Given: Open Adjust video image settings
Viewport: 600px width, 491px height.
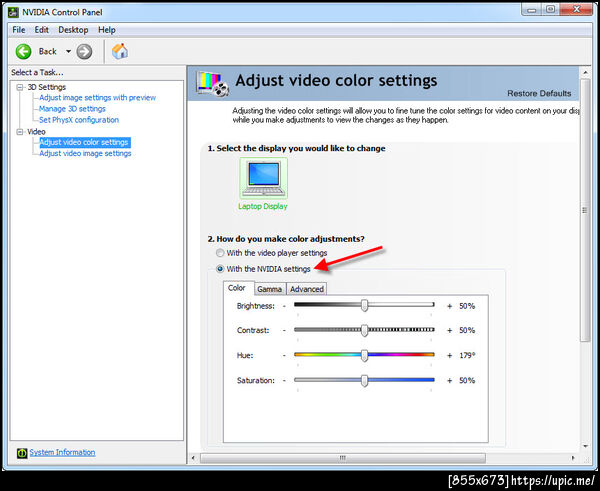Looking at the screenshot, I should click(85, 153).
